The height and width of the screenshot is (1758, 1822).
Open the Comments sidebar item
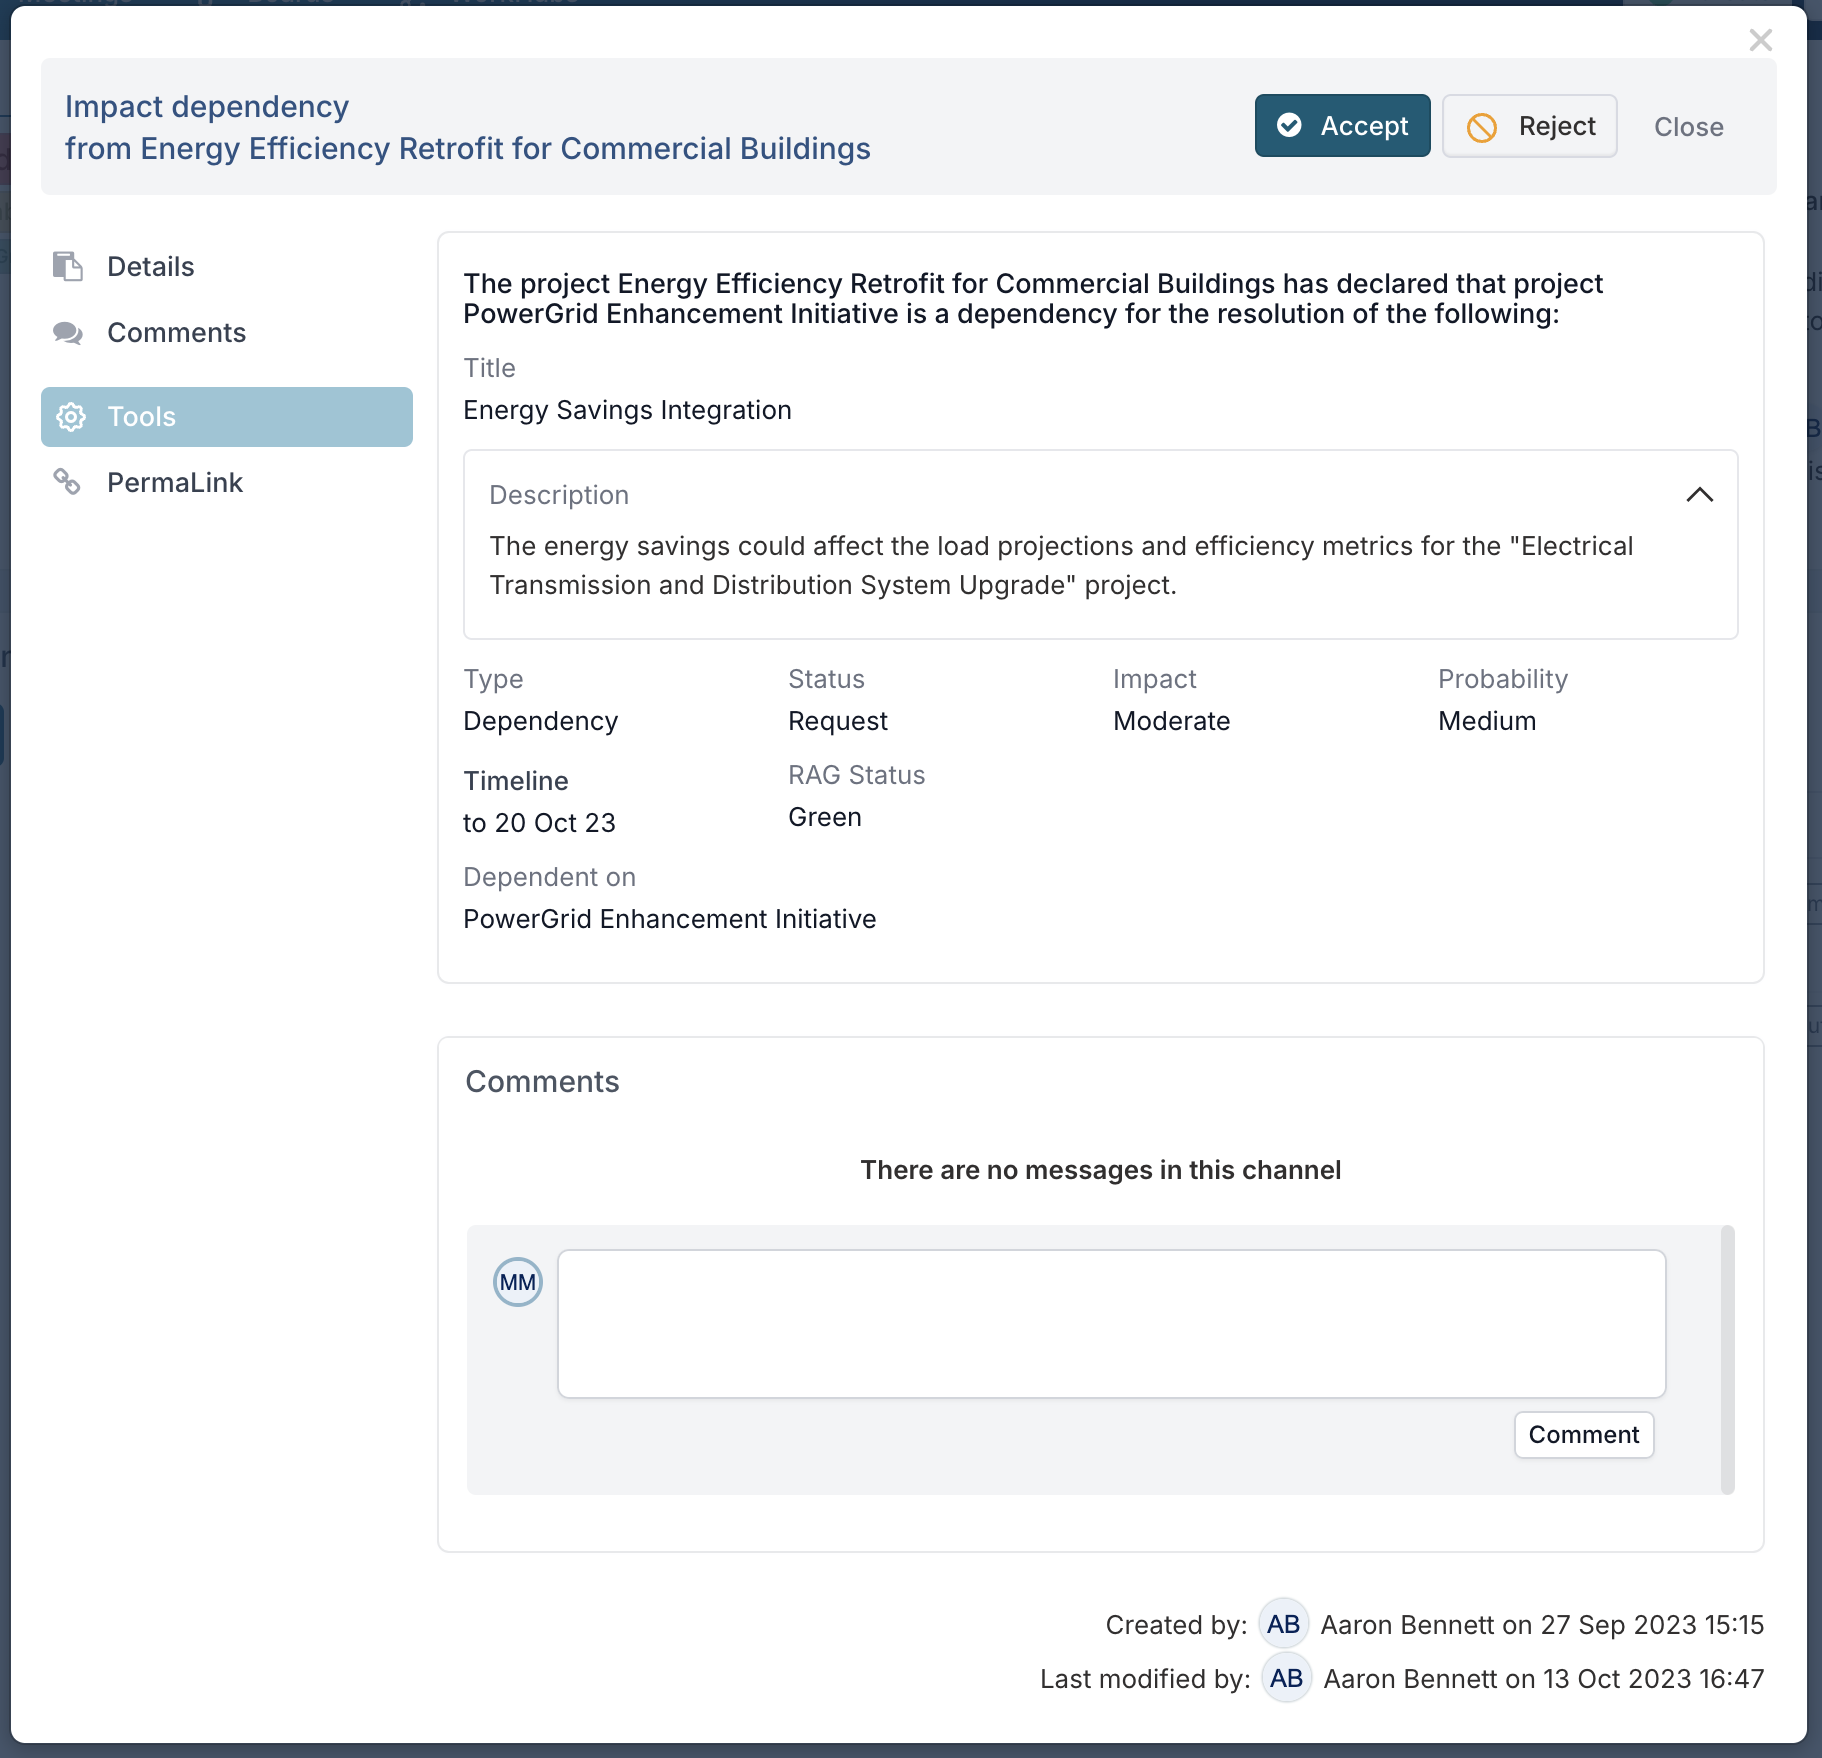226,333
